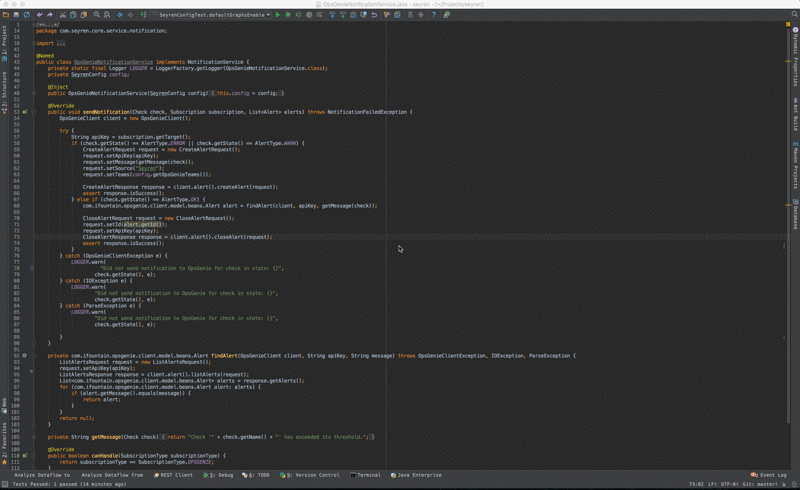Click the Open folder icon in toolbar

click(6, 15)
